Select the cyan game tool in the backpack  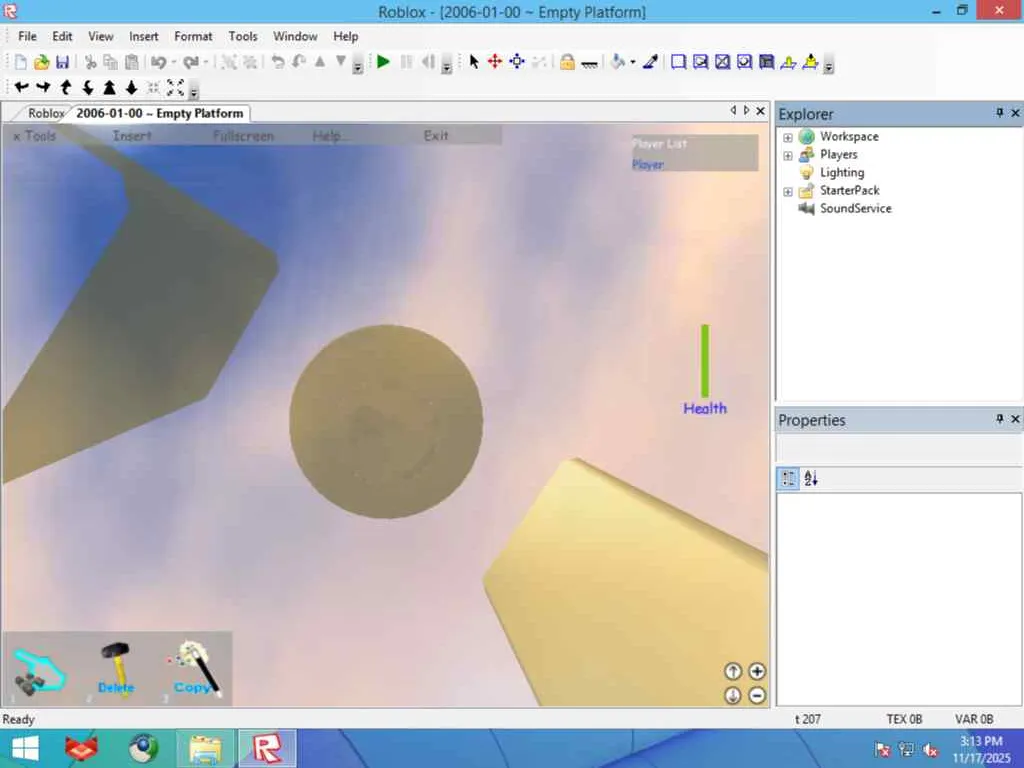(x=38, y=671)
